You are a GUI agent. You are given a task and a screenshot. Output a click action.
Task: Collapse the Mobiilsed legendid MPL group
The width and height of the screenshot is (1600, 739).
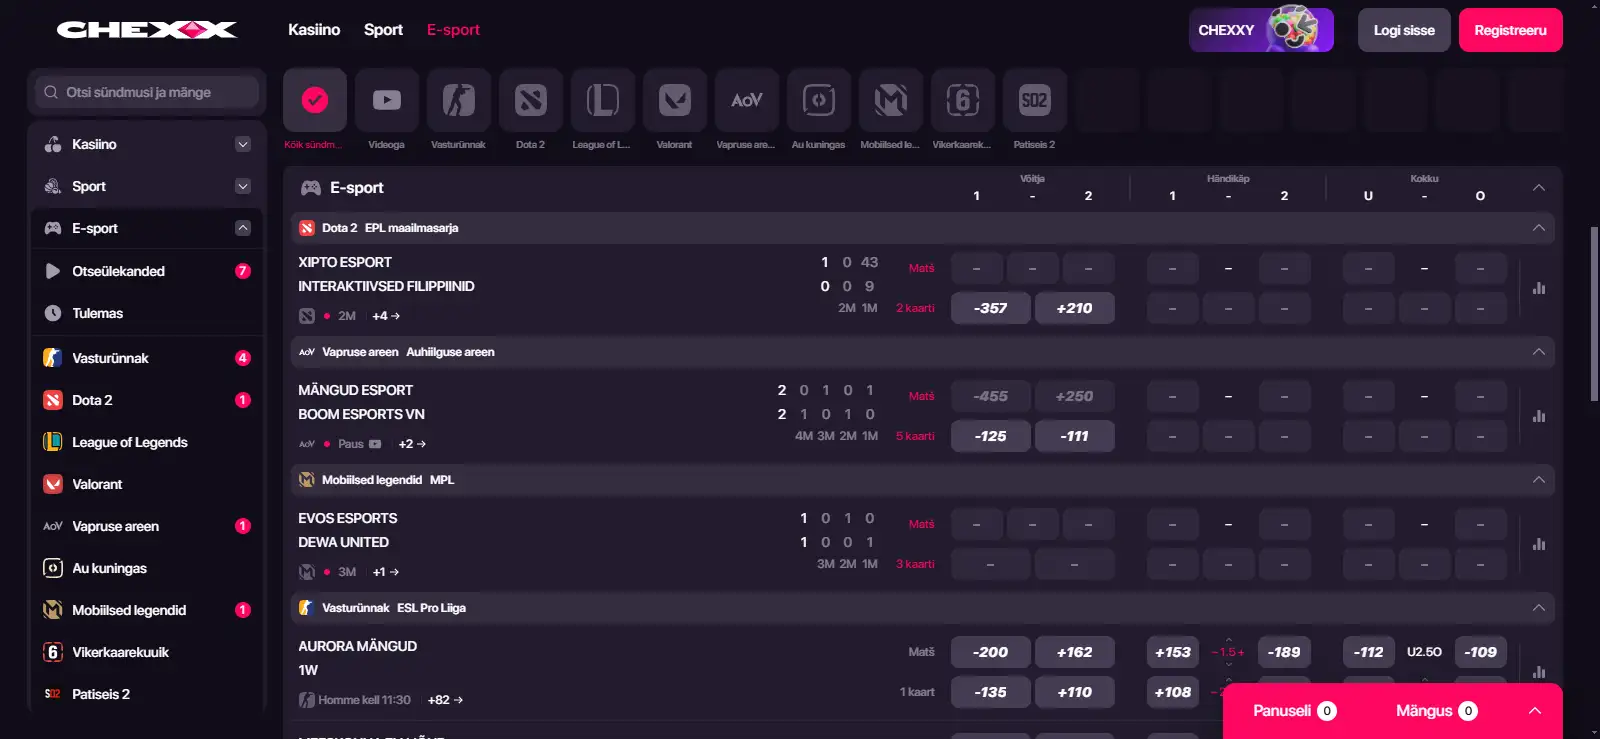click(x=1539, y=480)
